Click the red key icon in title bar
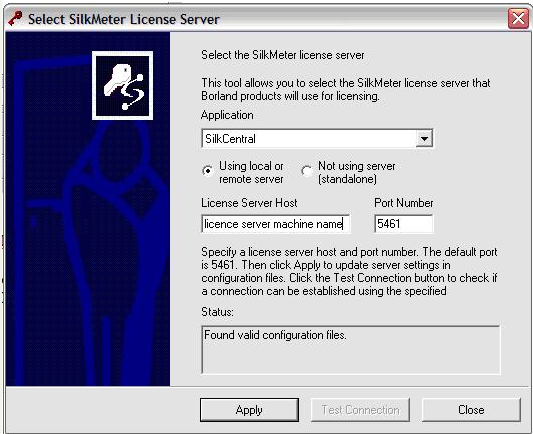Screen dimensions: 533x434 [x=15, y=18]
